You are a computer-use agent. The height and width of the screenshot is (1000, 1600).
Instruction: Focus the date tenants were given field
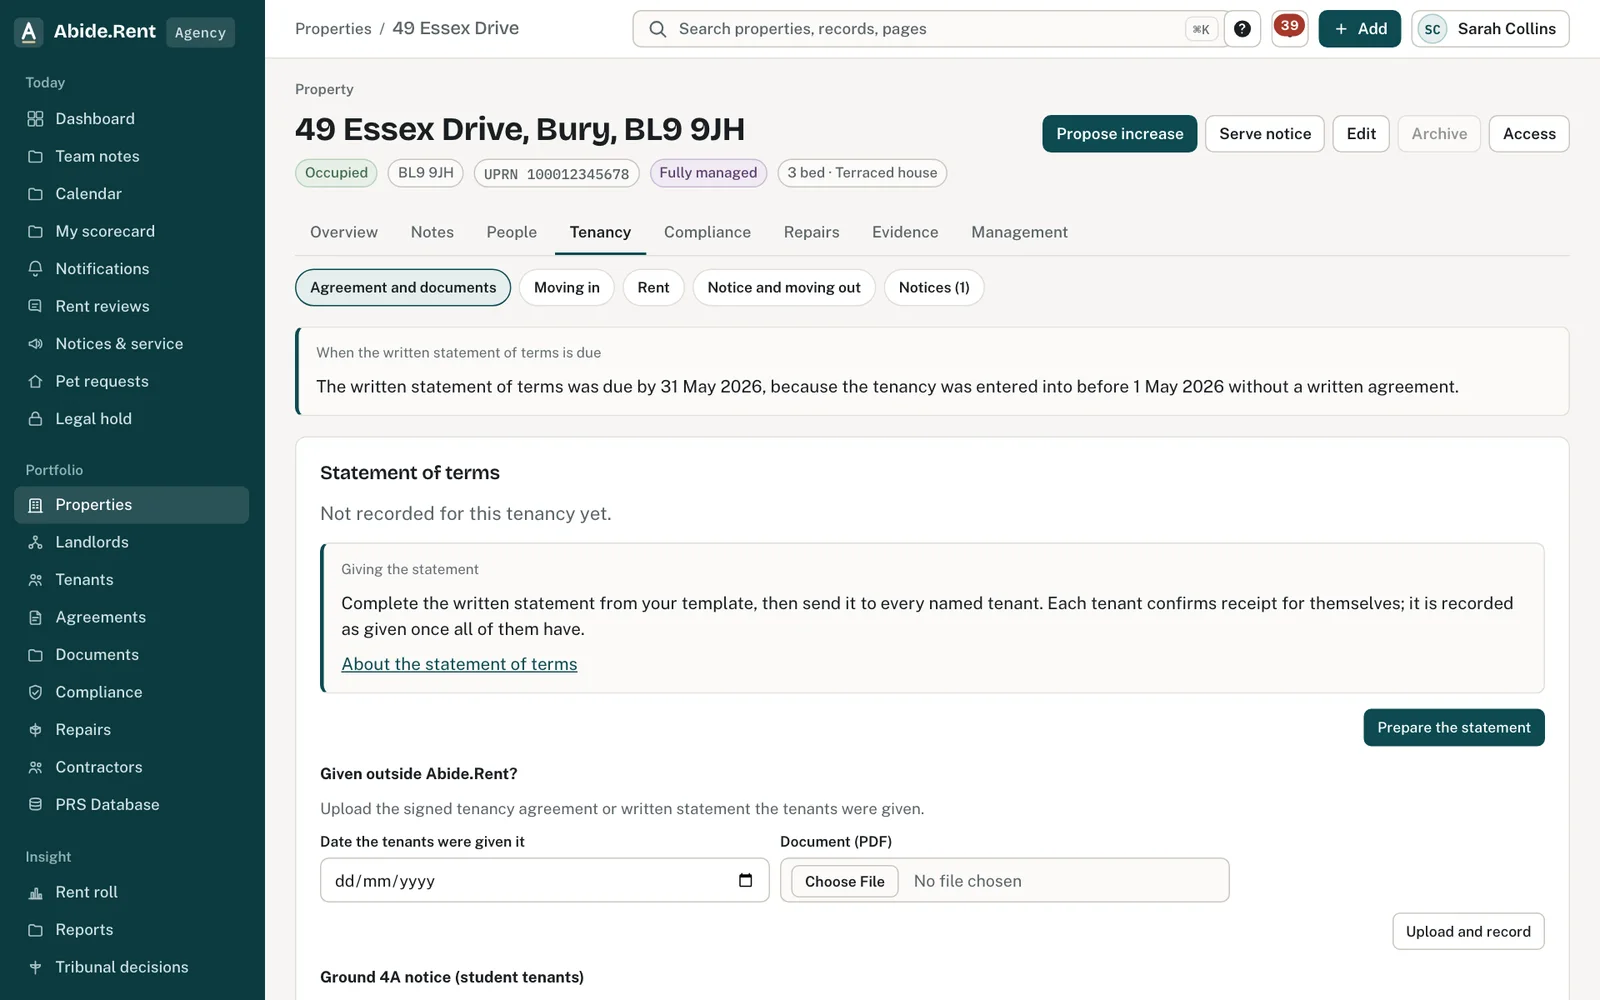point(544,880)
